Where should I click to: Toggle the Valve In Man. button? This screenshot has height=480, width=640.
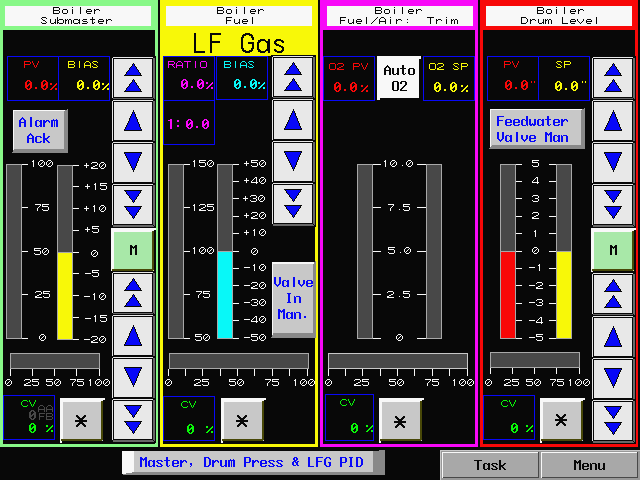(x=293, y=298)
